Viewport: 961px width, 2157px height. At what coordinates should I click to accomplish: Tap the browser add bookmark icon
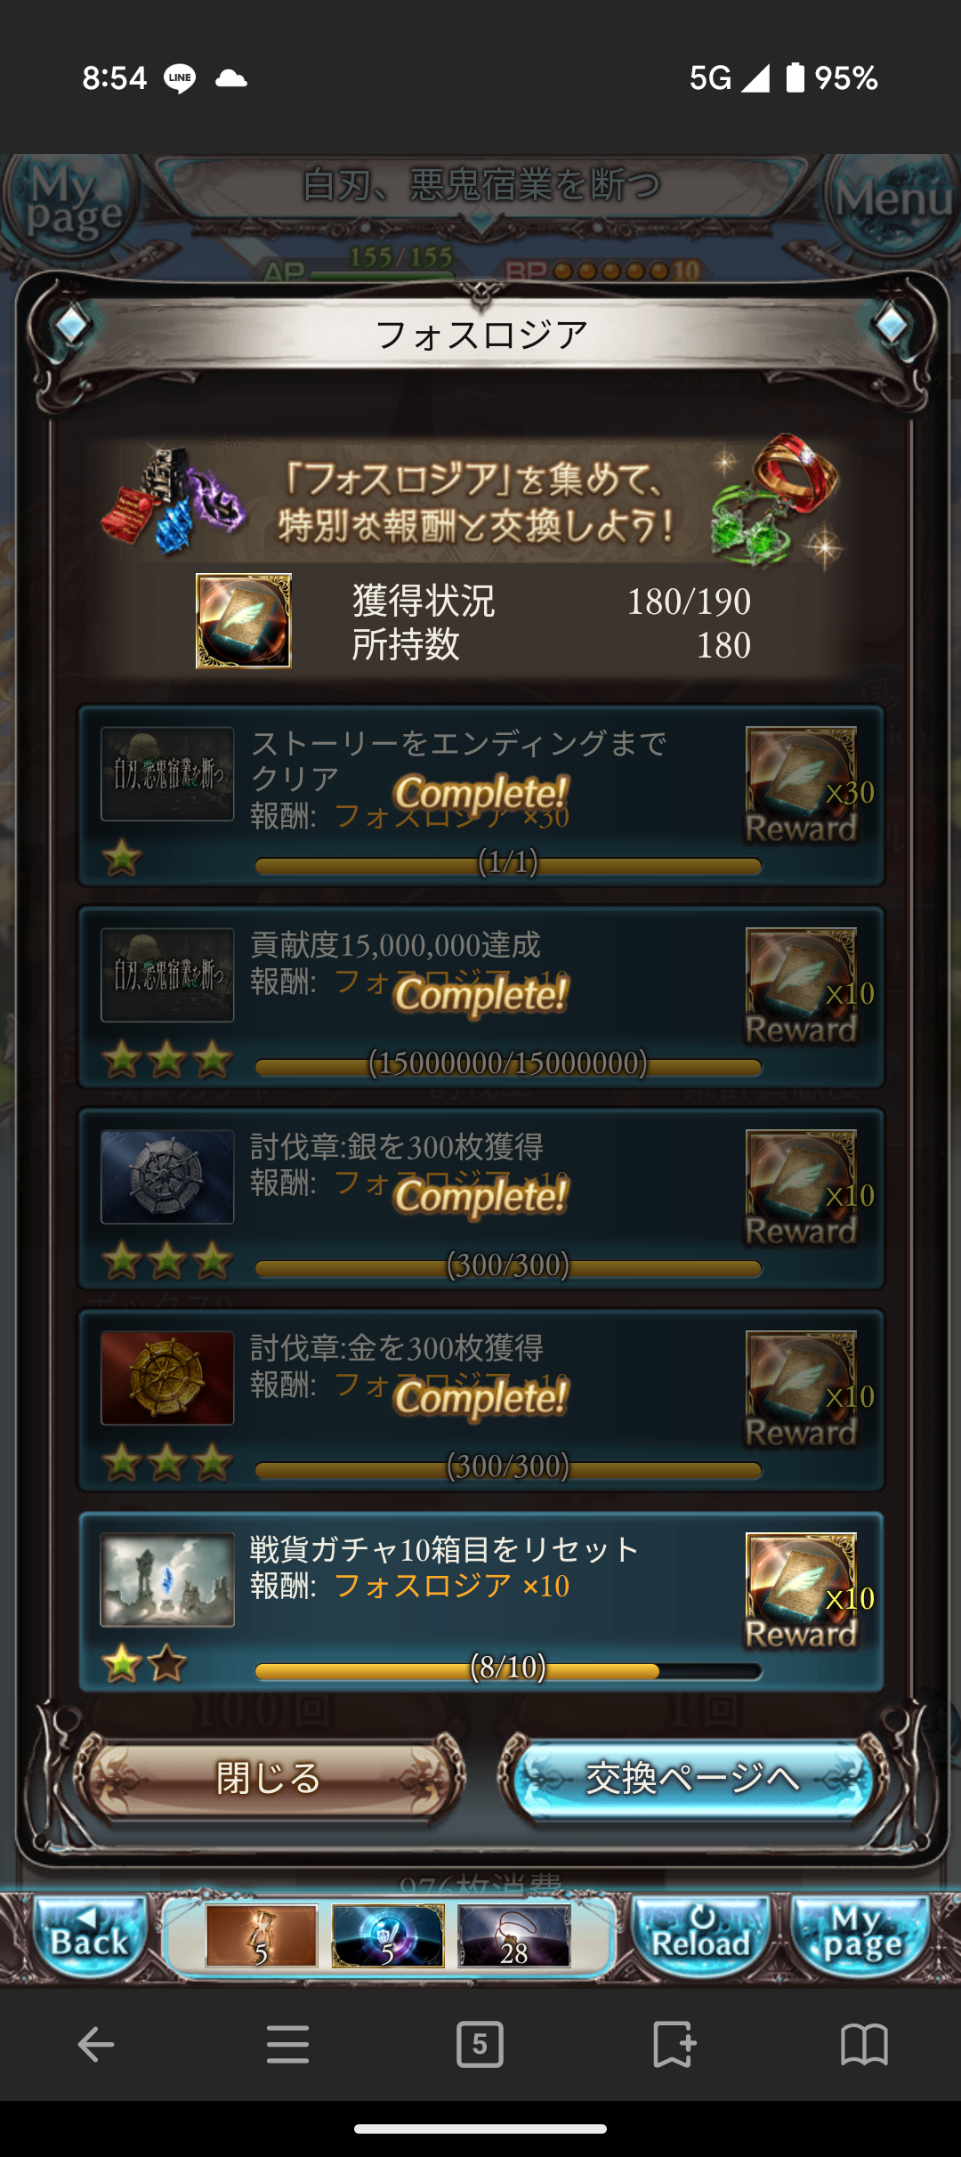click(x=673, y=2044)
